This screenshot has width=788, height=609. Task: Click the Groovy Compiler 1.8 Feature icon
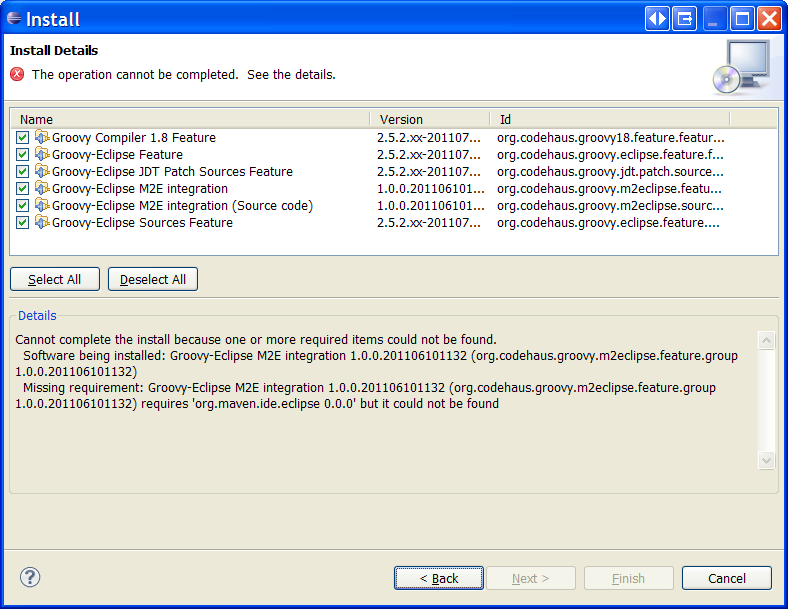(42, 137)
